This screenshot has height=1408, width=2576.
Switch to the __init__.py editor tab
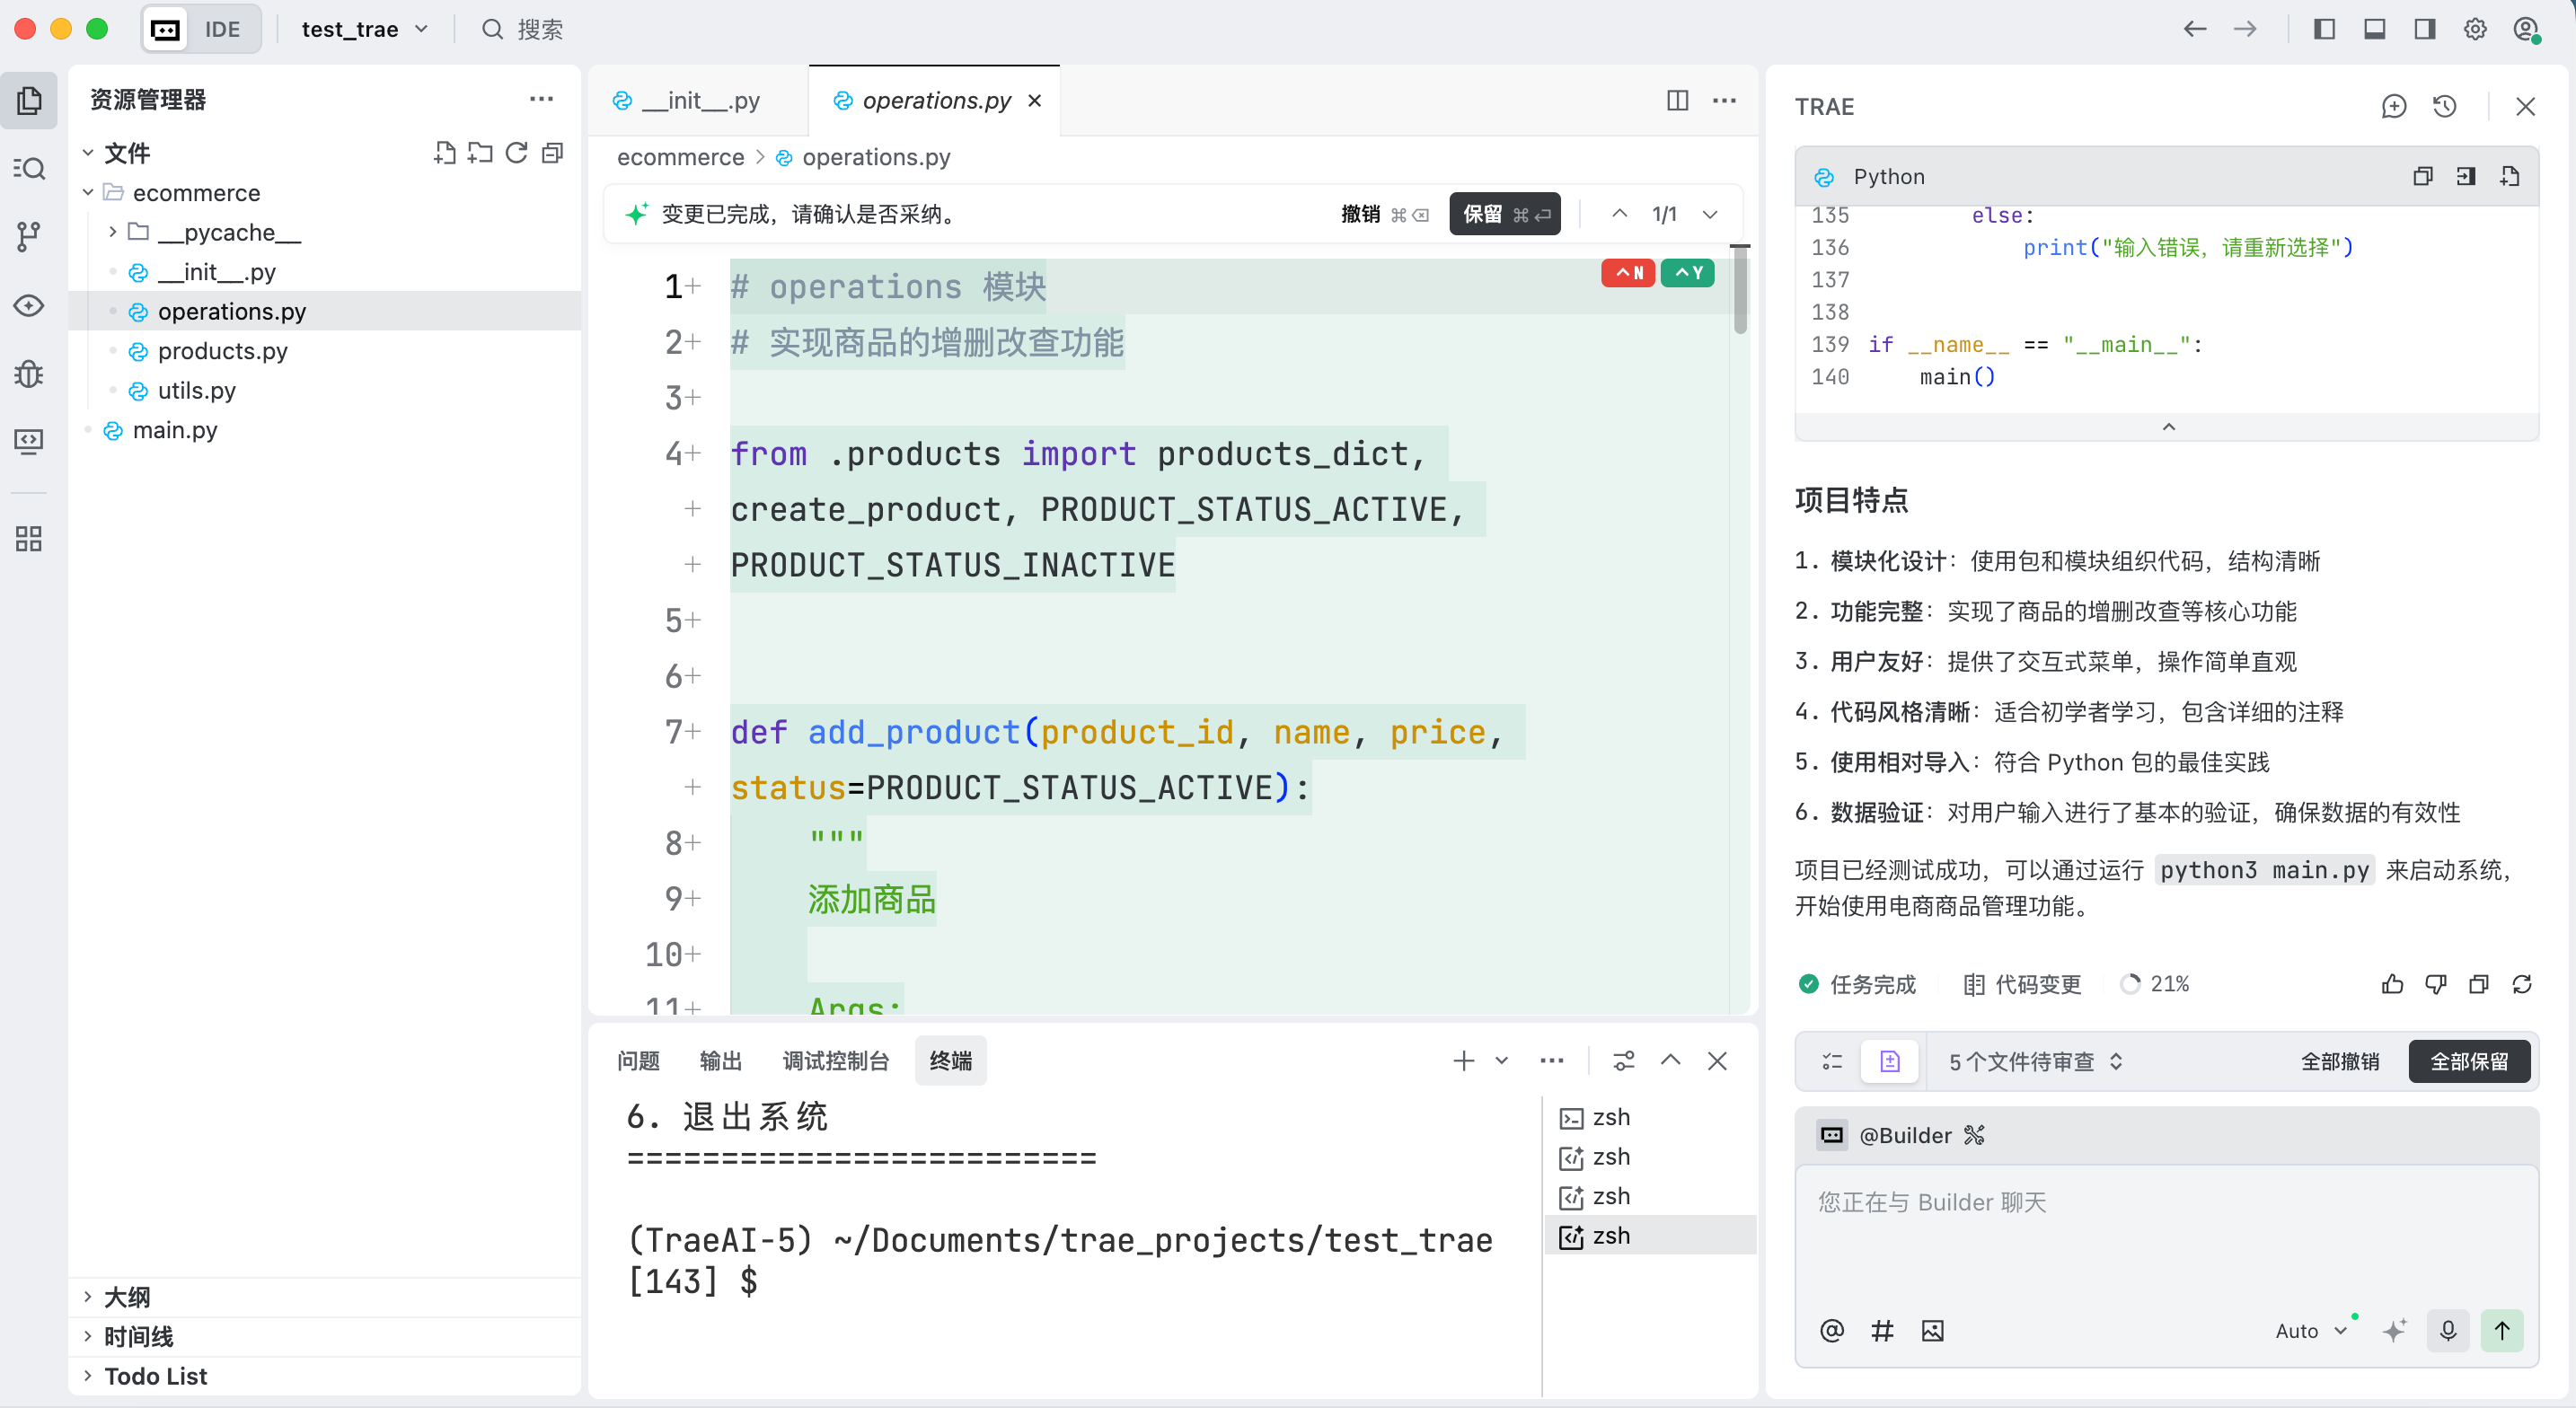700,100
